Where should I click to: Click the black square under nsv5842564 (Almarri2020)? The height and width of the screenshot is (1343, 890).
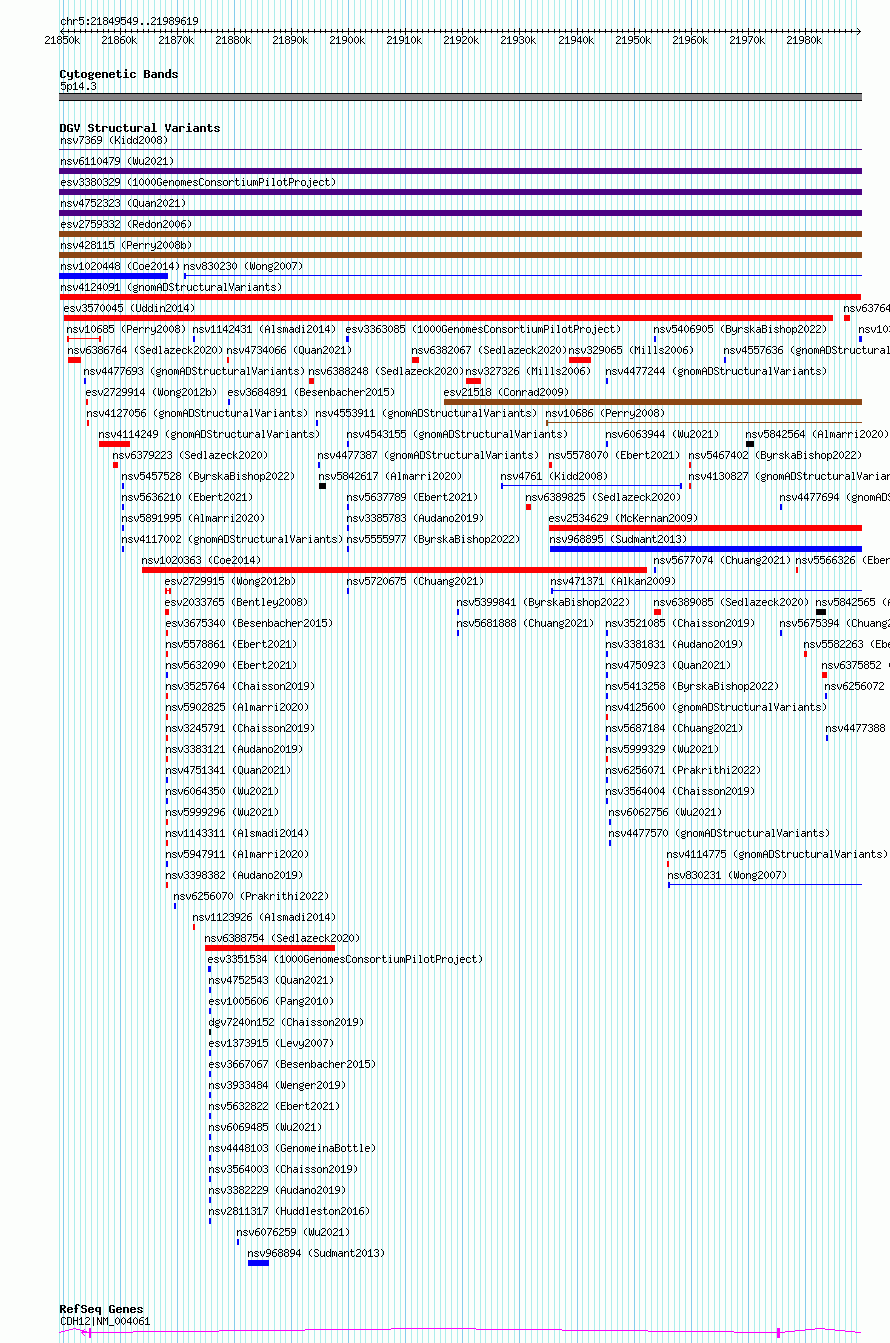(750, 444)
